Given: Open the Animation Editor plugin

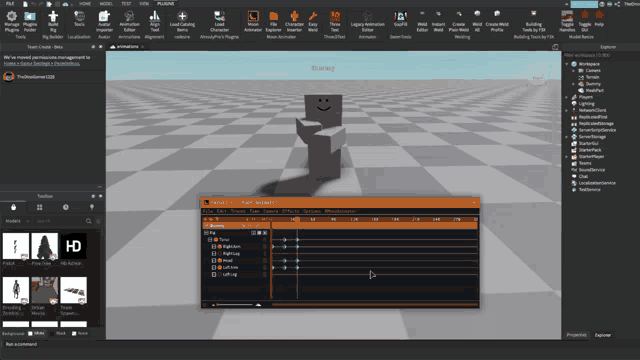Looking at the screenshot, I should [129, 22].
